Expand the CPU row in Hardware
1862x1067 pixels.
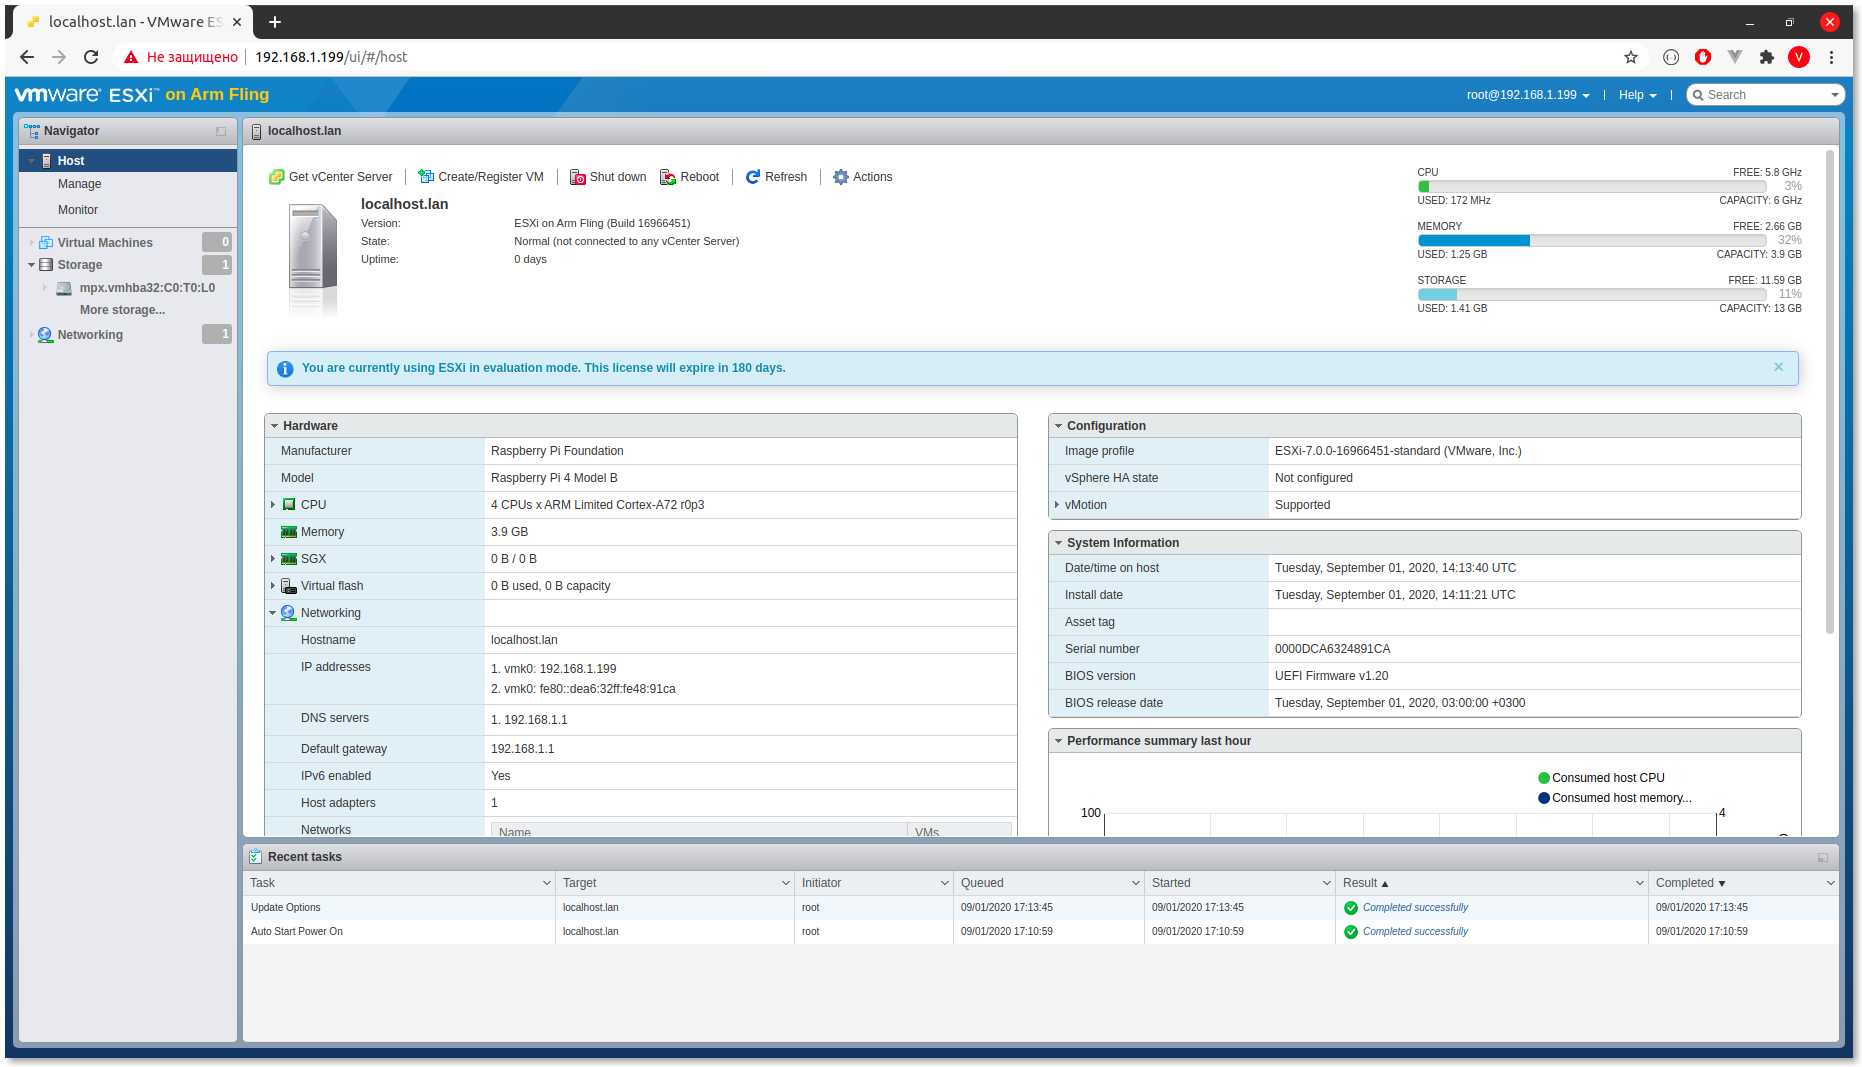[273, 505]
